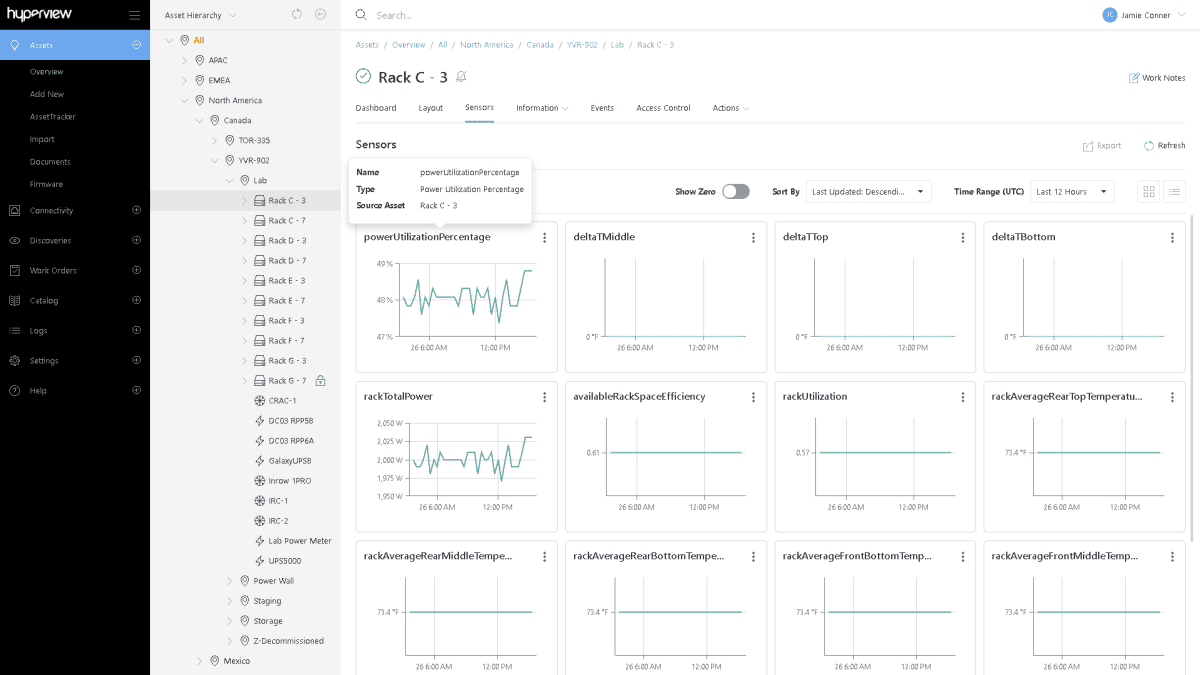The width and height of the screenshot is (1200, 675).
Task: Expand the APAC region in the tree
Action: click(x=184, y=60)
